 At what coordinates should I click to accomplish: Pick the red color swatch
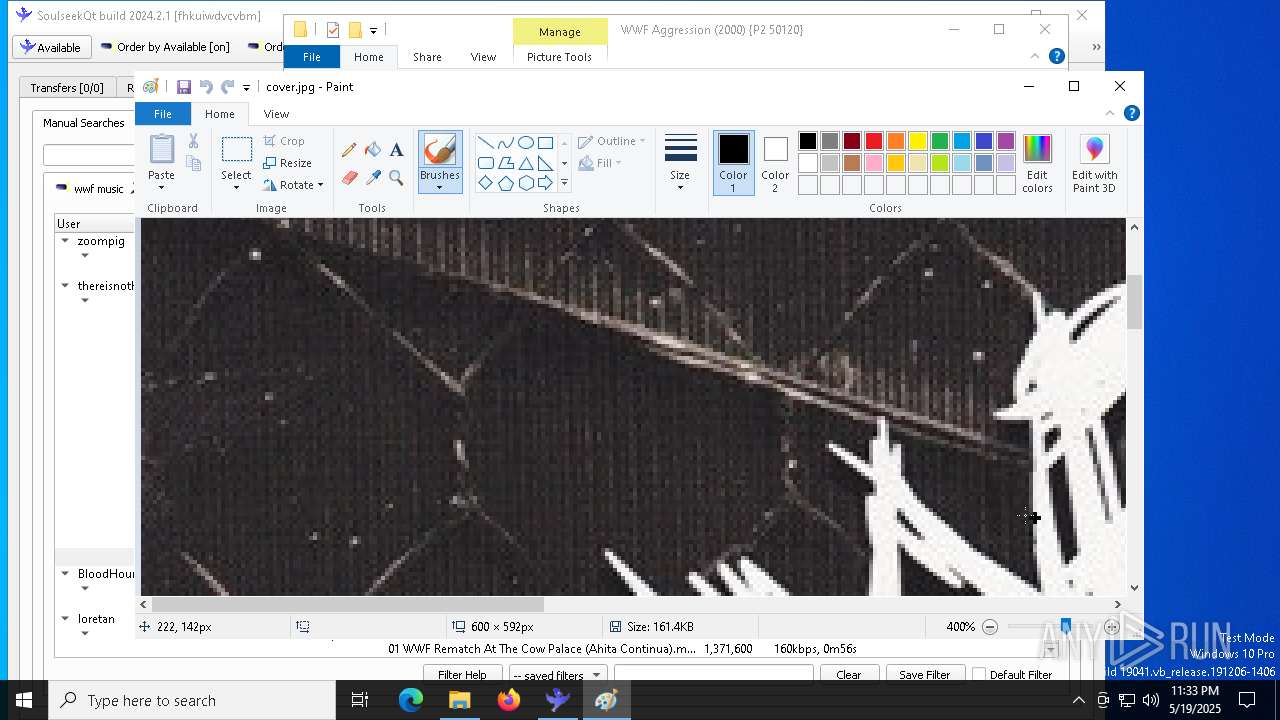(x=874, y=141)
